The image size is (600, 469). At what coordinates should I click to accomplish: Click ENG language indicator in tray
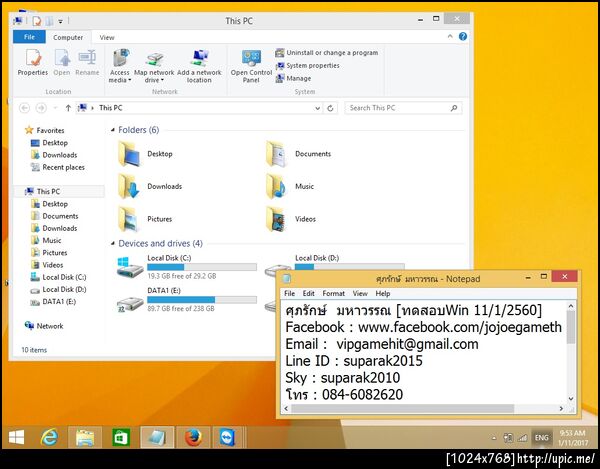click(x=541, y=438)
